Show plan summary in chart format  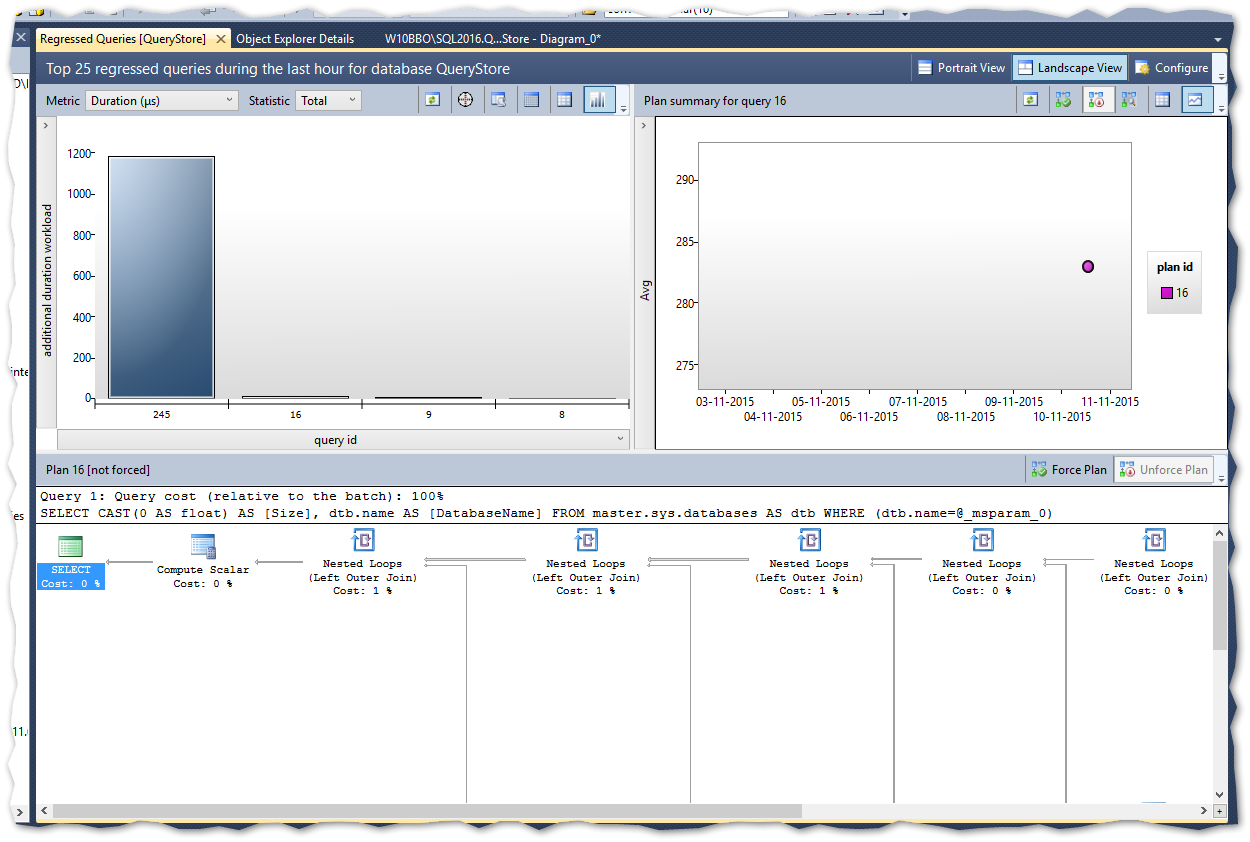pos(1197,100)
